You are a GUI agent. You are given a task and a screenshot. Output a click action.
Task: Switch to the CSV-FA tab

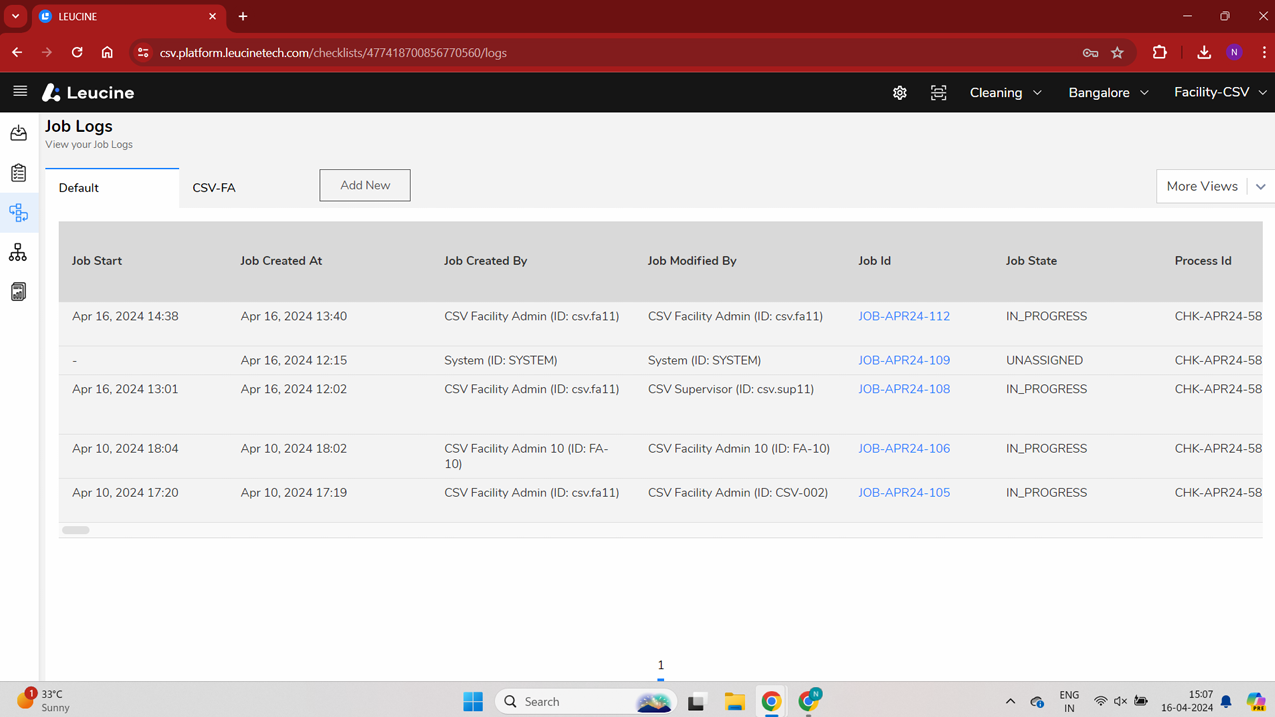214,187
